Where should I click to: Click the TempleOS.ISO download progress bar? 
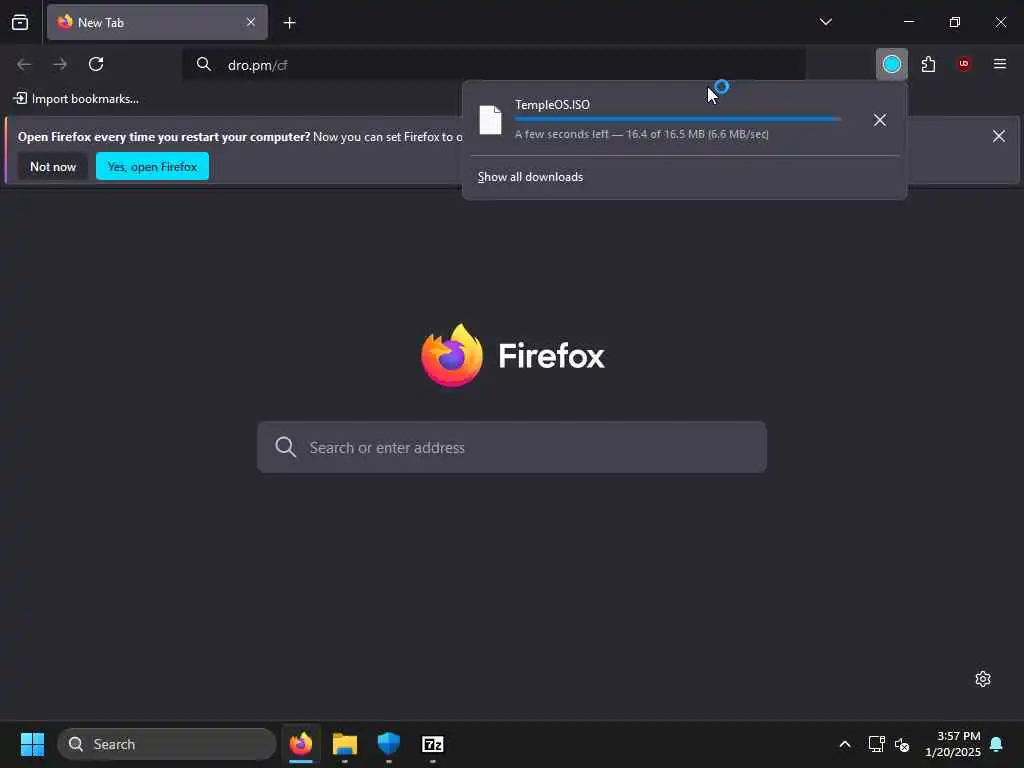tap(678, 119)
